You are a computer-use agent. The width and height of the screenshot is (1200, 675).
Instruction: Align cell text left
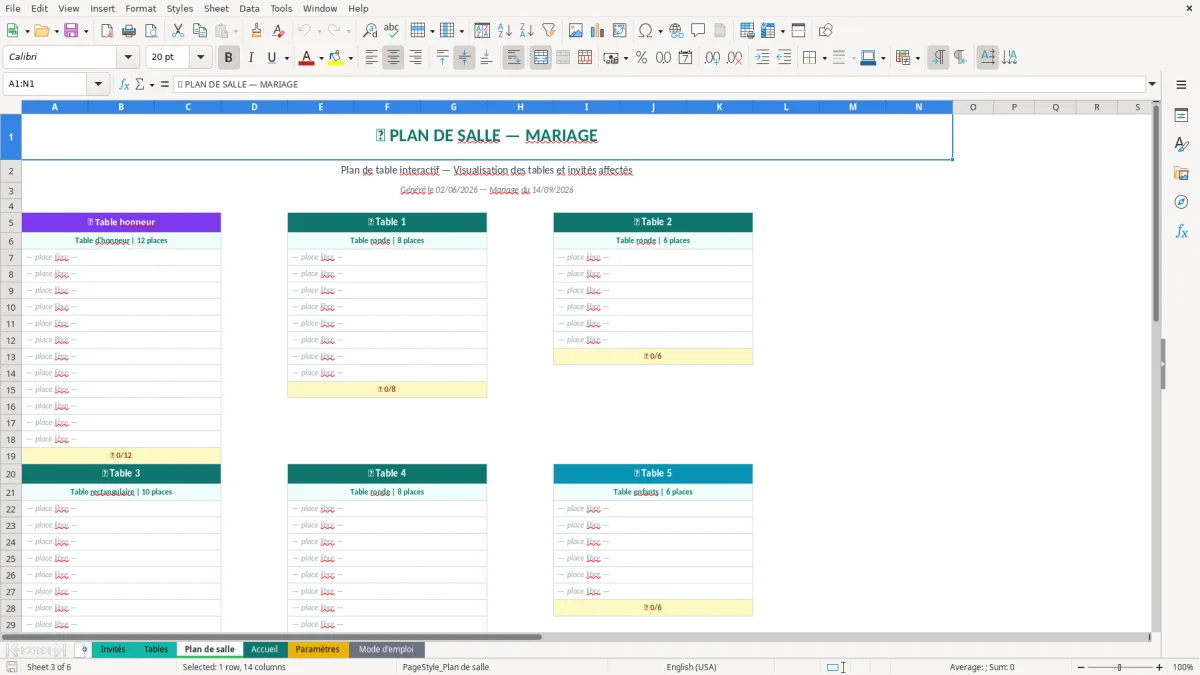(371, 58)
